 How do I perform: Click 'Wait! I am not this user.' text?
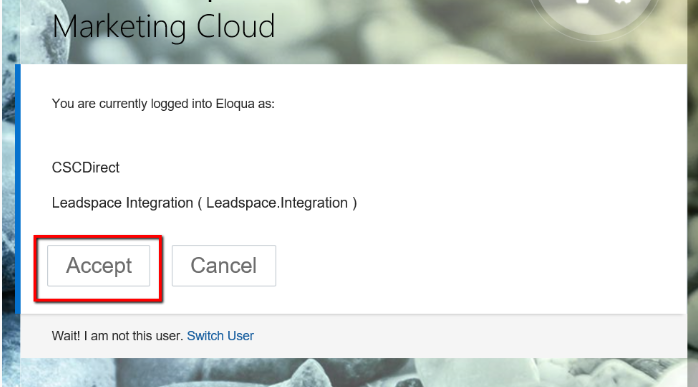[x=118, y=336]
